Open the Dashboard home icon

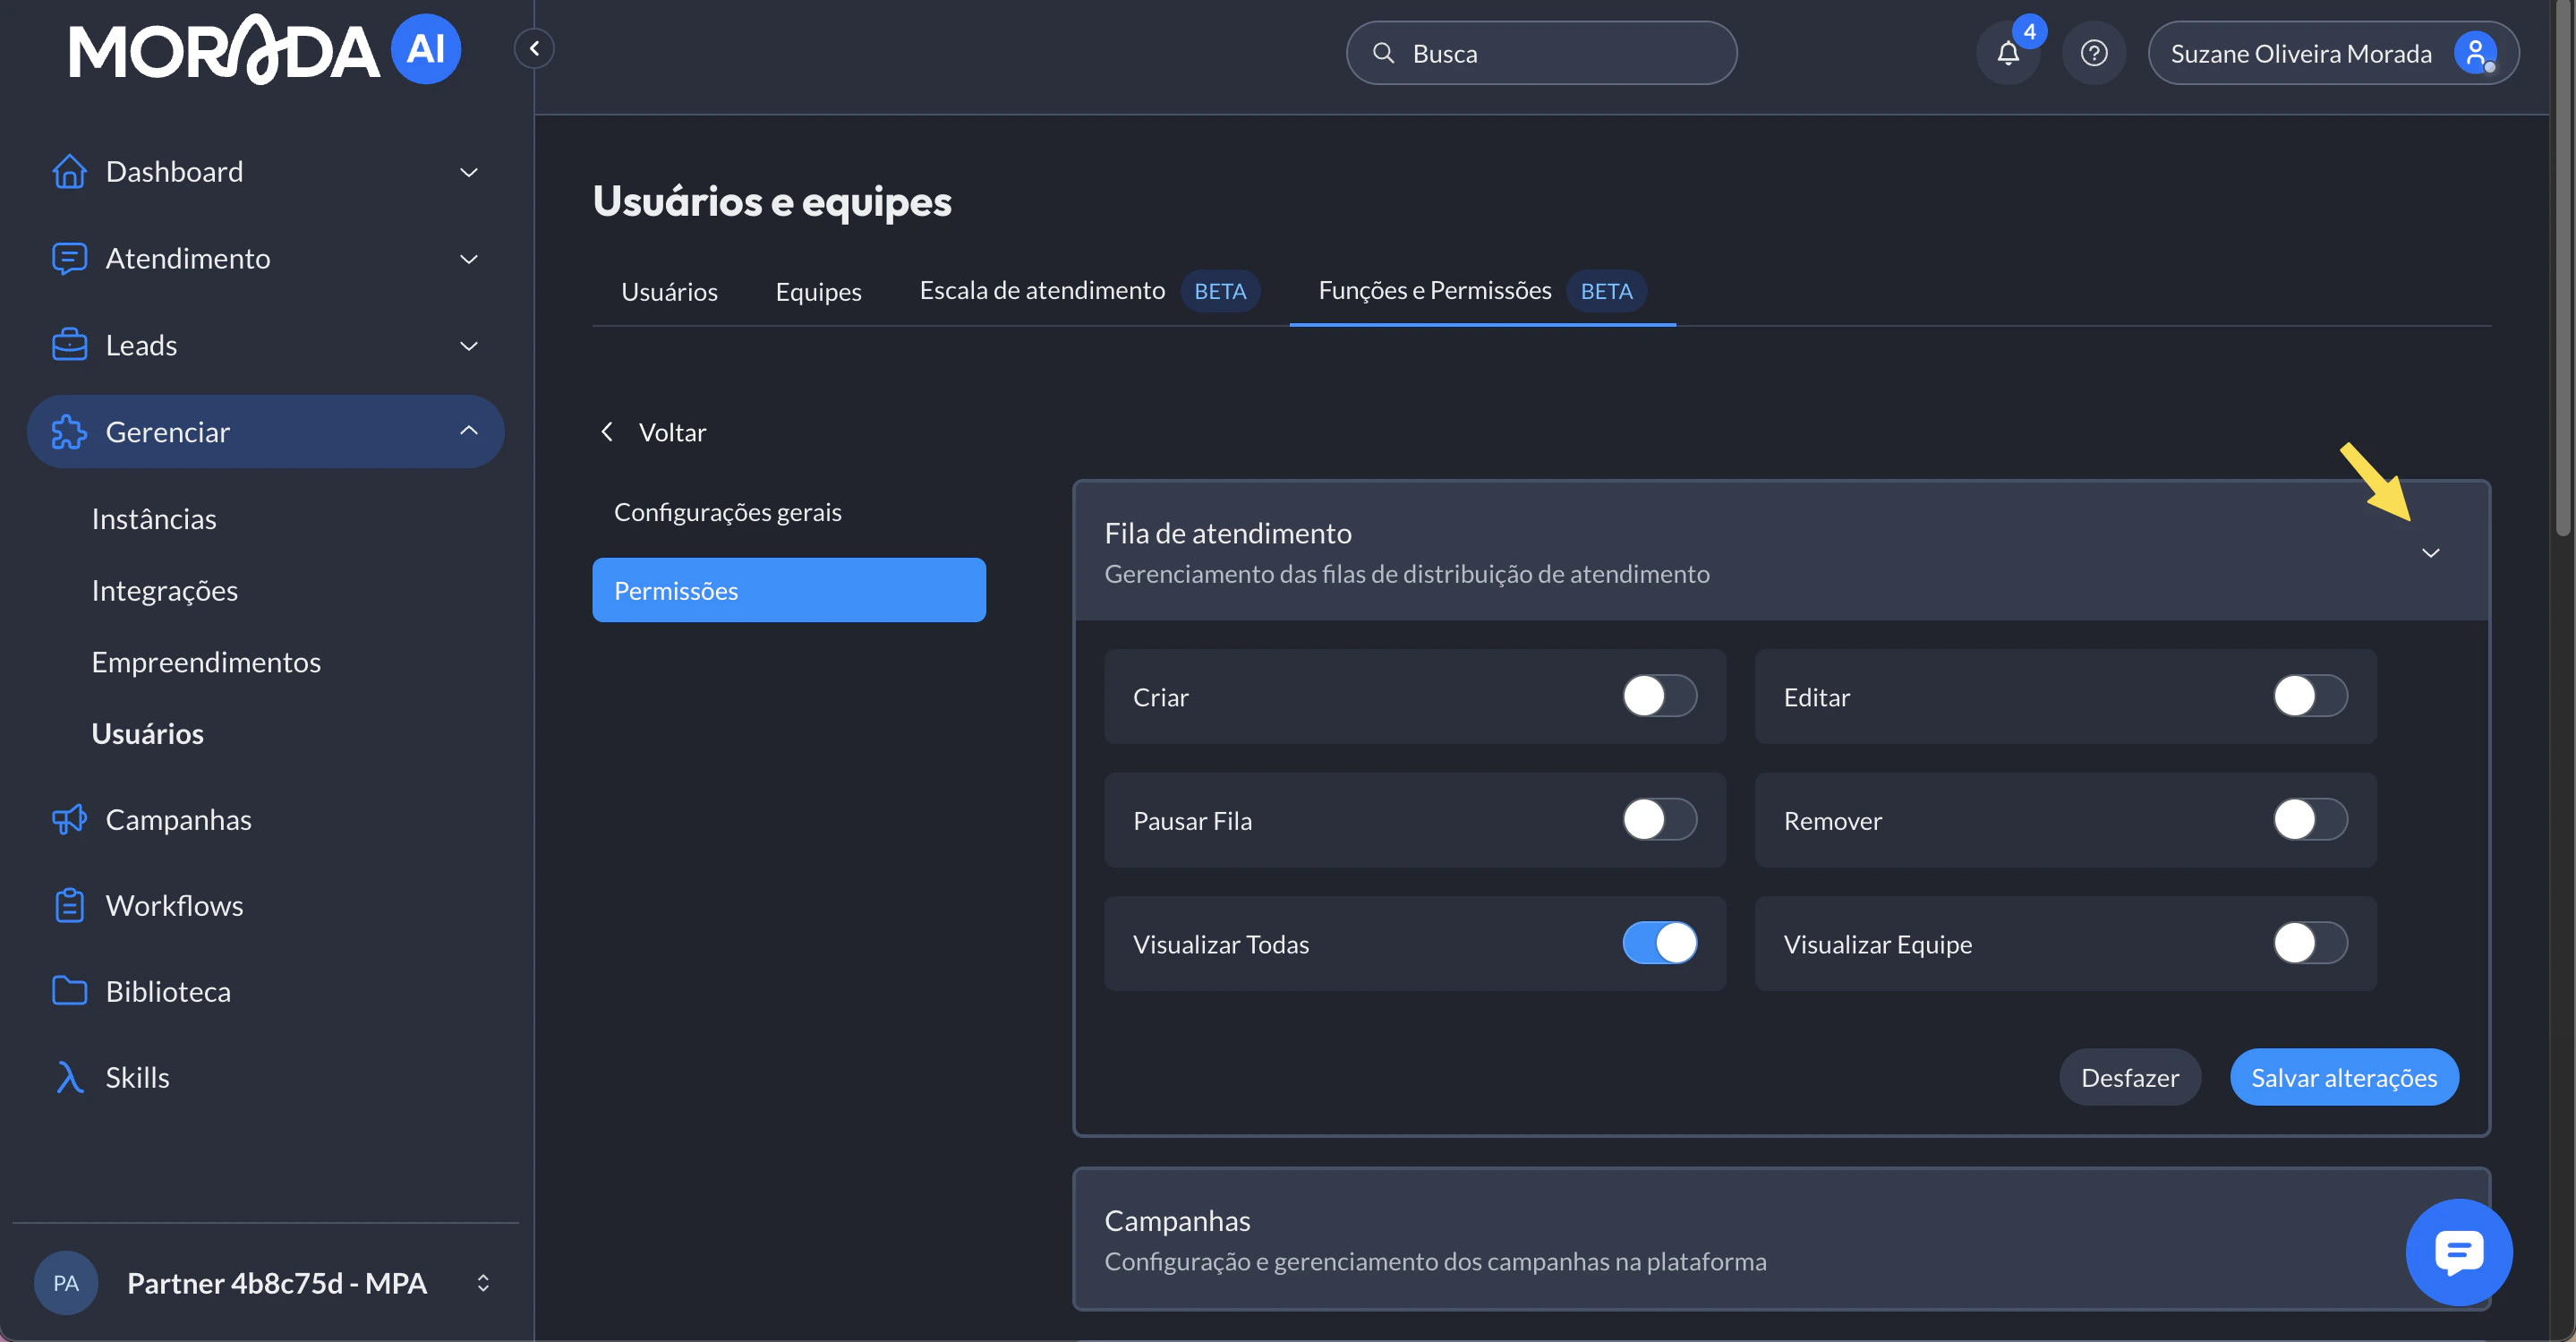coord(68,171)
